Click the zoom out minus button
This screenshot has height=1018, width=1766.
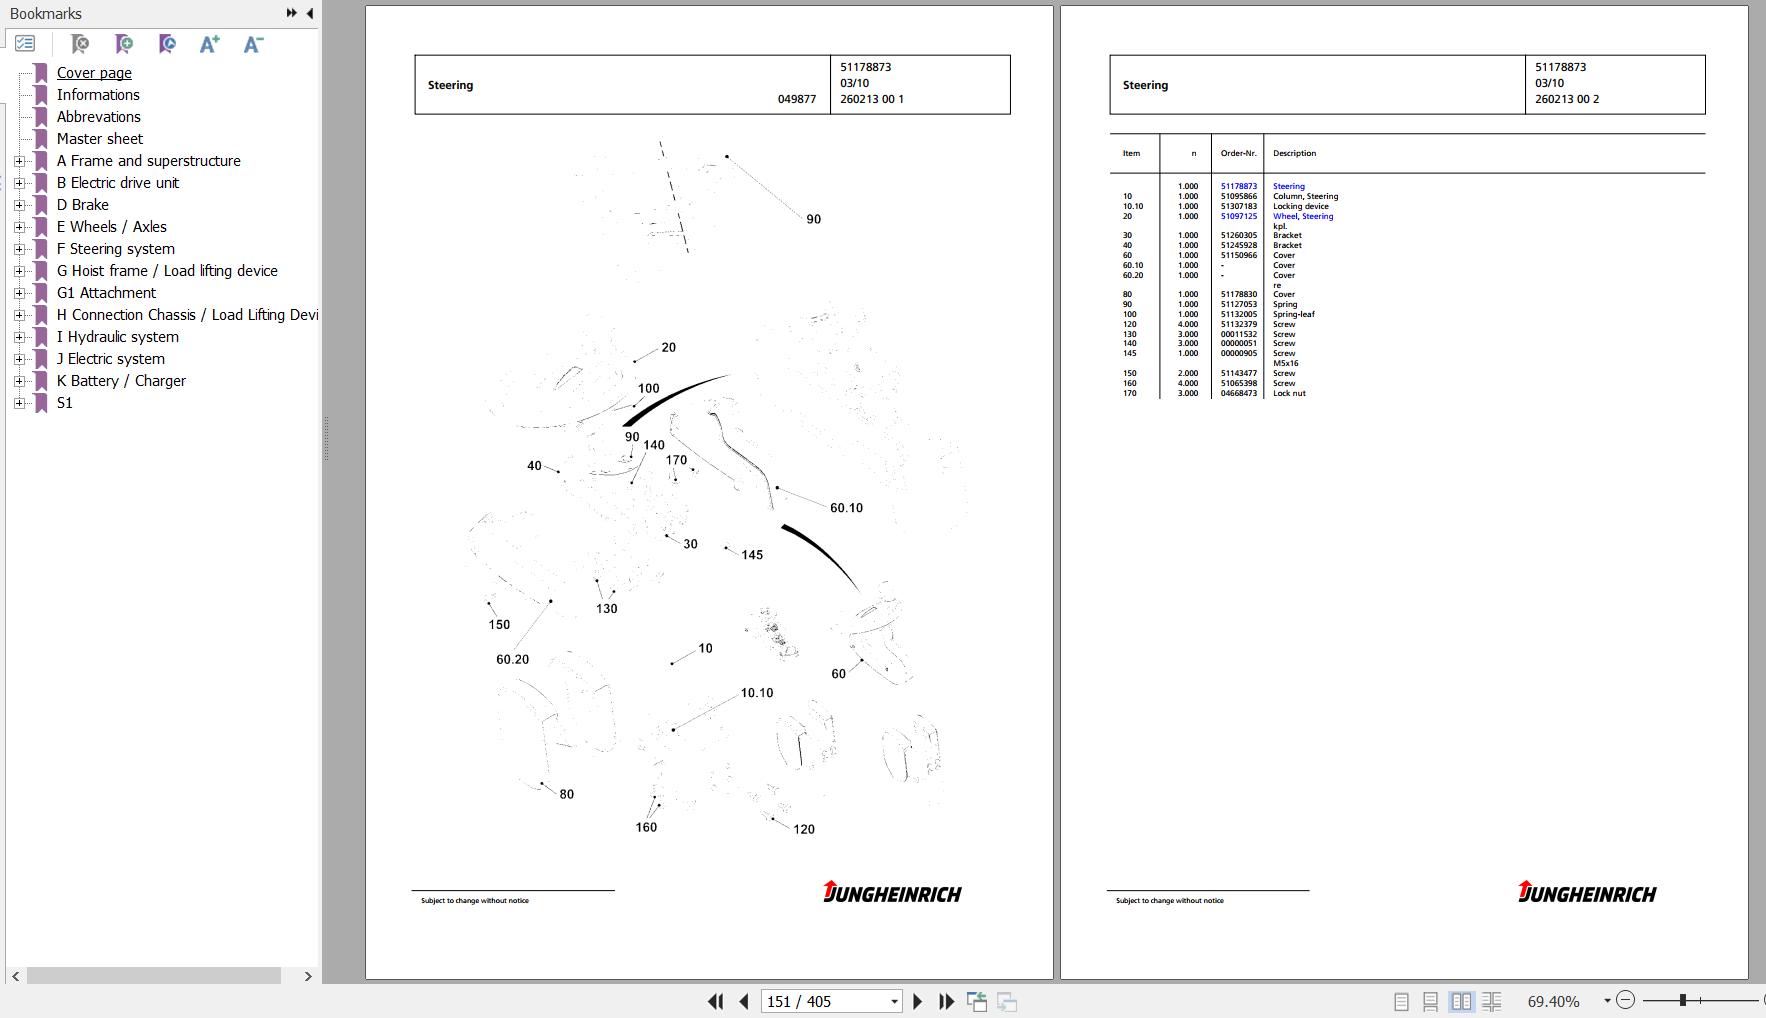(x=1625, y=1000)
